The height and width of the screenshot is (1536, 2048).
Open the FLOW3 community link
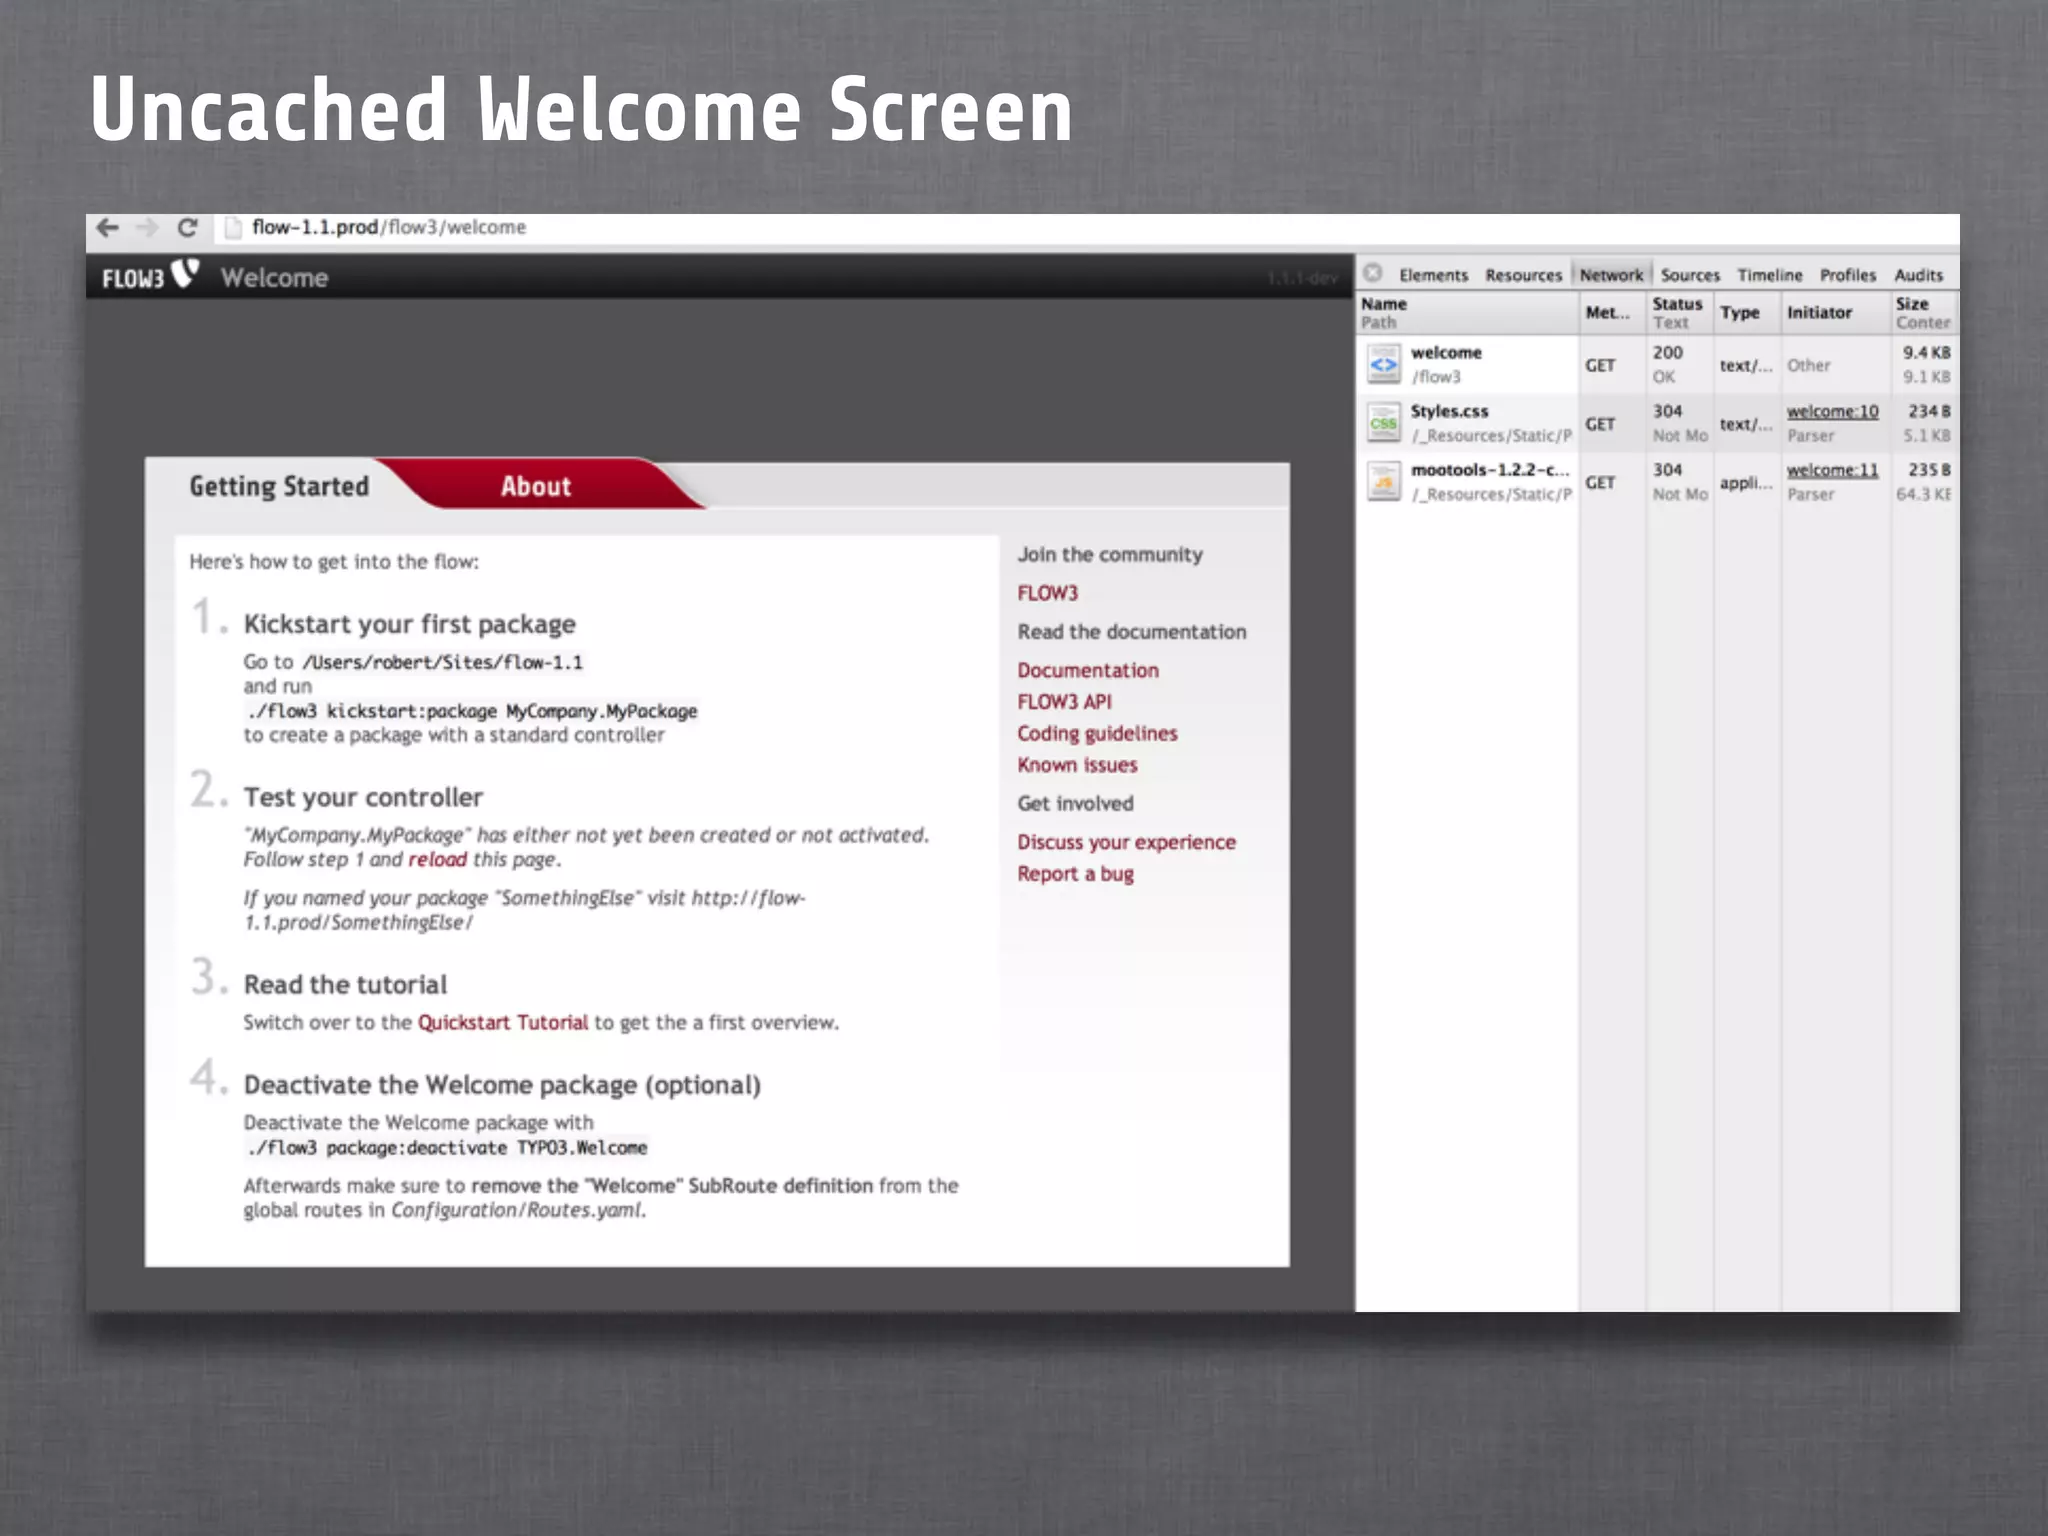tap(1048, 593)
